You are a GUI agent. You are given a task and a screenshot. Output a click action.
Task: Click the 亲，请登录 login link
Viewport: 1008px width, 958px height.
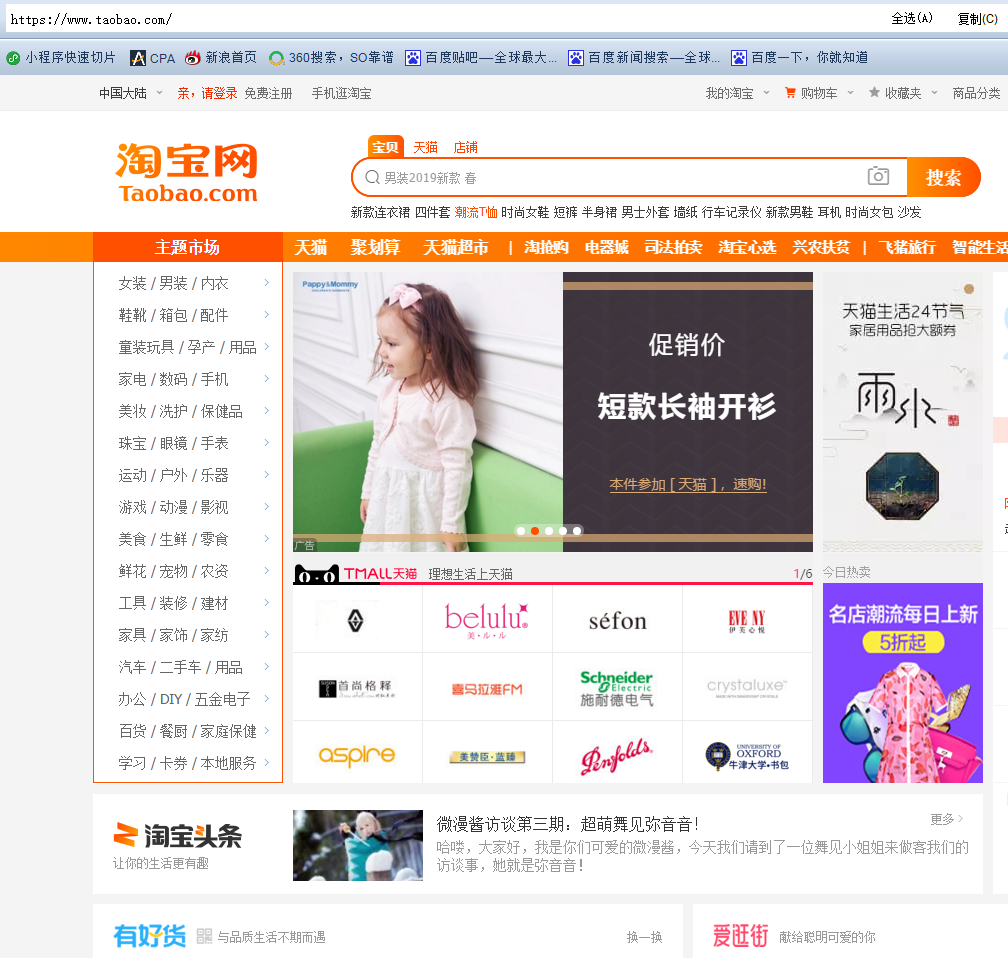[207, 93]
